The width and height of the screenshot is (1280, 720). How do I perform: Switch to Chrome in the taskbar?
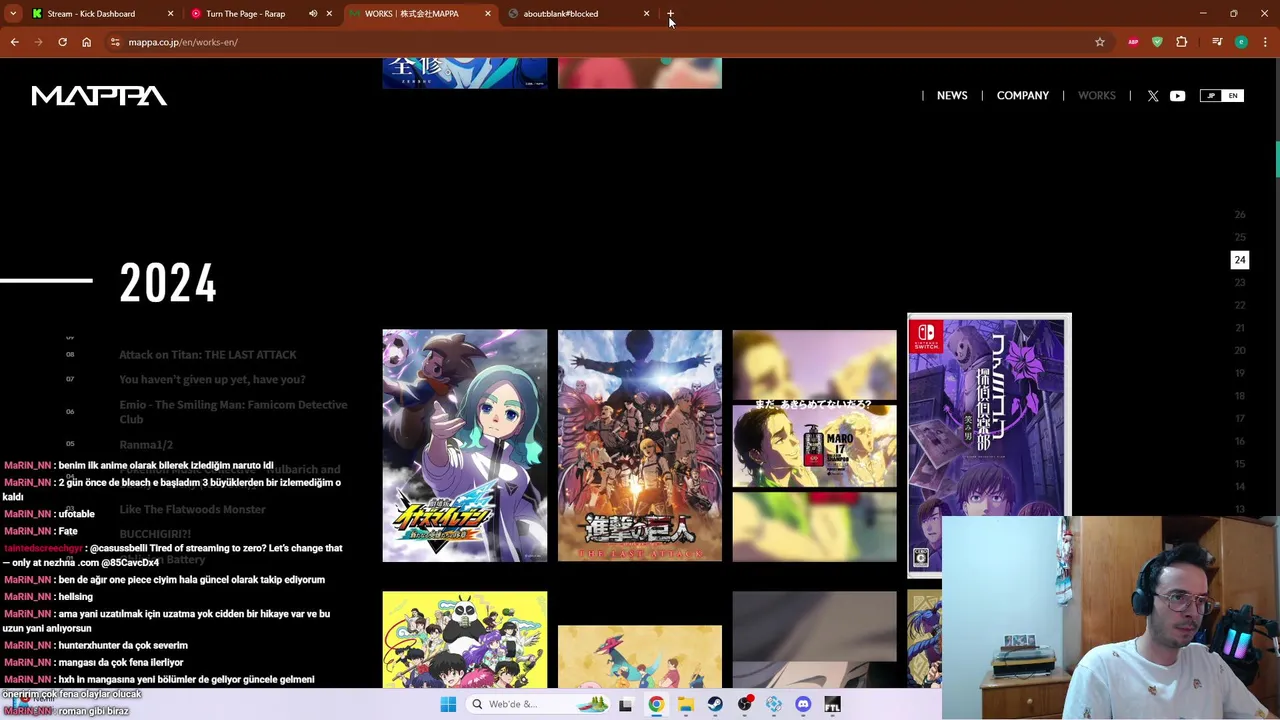pos(656,704)
